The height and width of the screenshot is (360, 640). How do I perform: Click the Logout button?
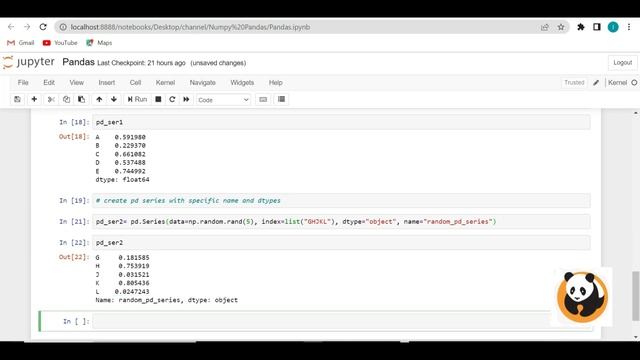coord(622,62)
